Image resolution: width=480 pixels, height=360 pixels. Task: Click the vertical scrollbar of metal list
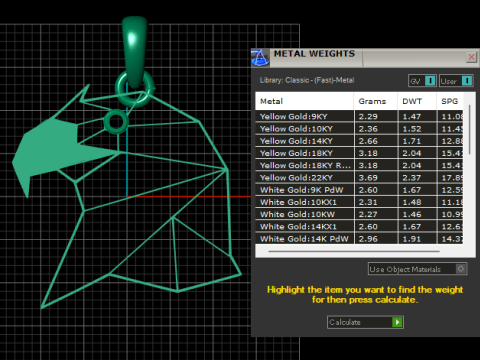click(469, 129)
